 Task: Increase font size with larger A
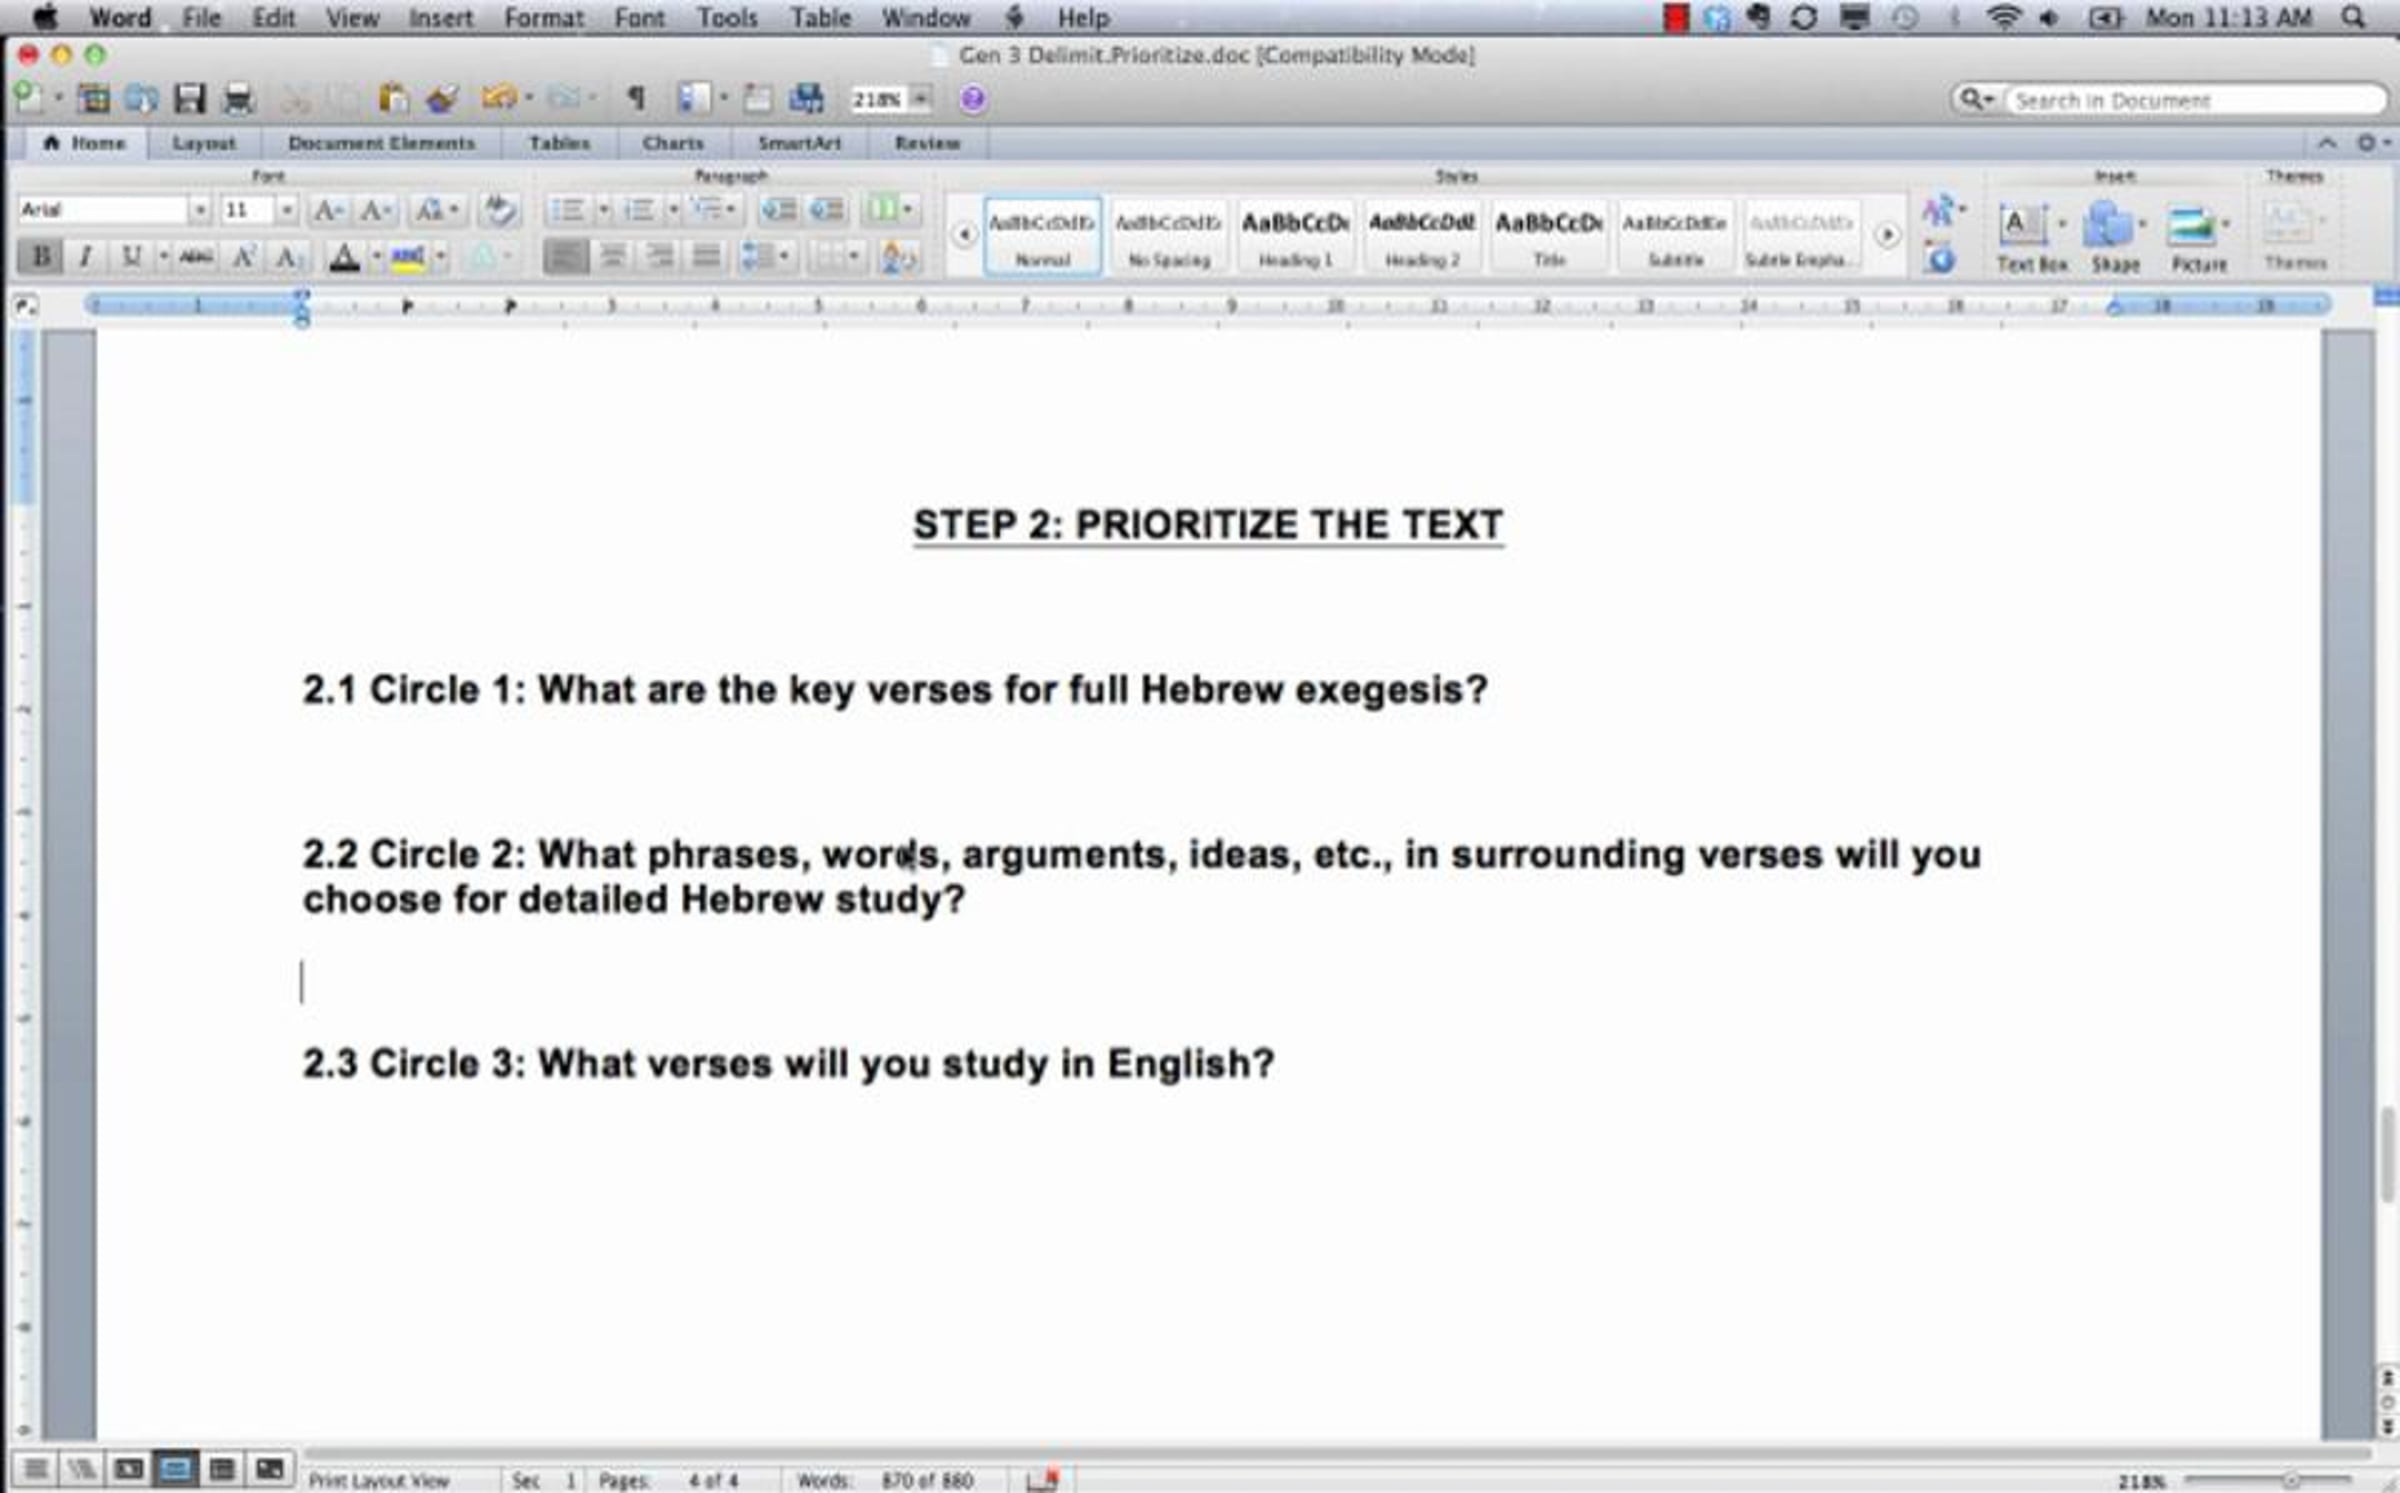pyautogui.click(x=328, y=209)
